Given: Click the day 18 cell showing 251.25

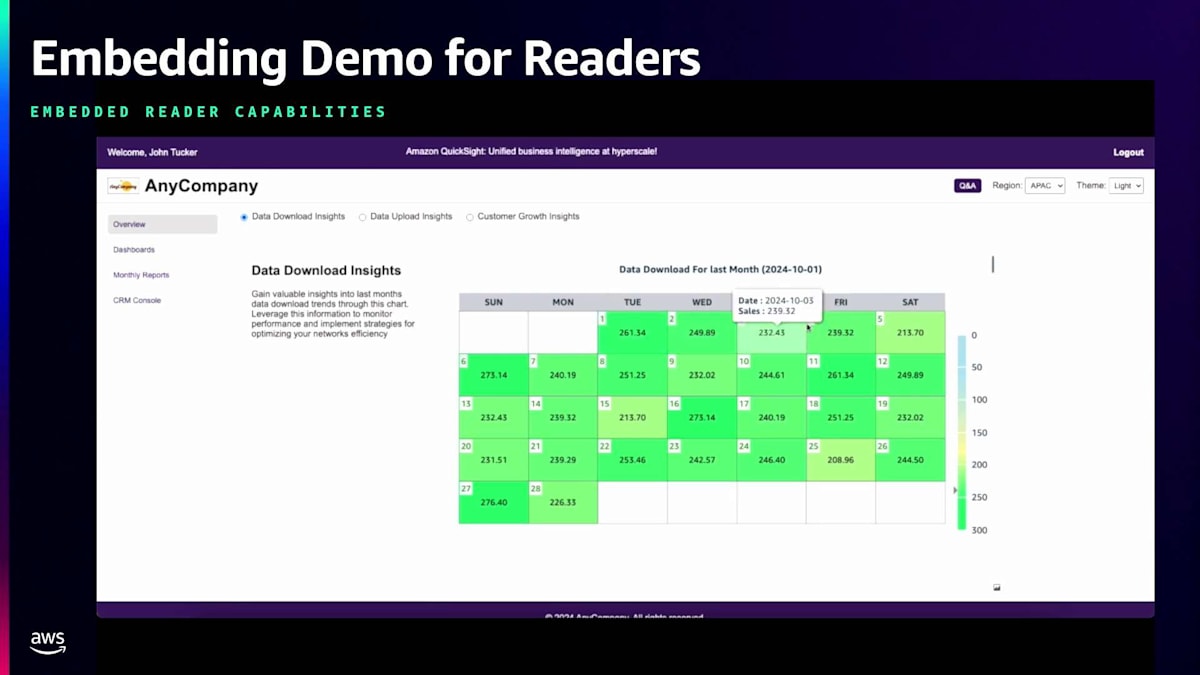Looking at the screenshot, I should 841,417.
